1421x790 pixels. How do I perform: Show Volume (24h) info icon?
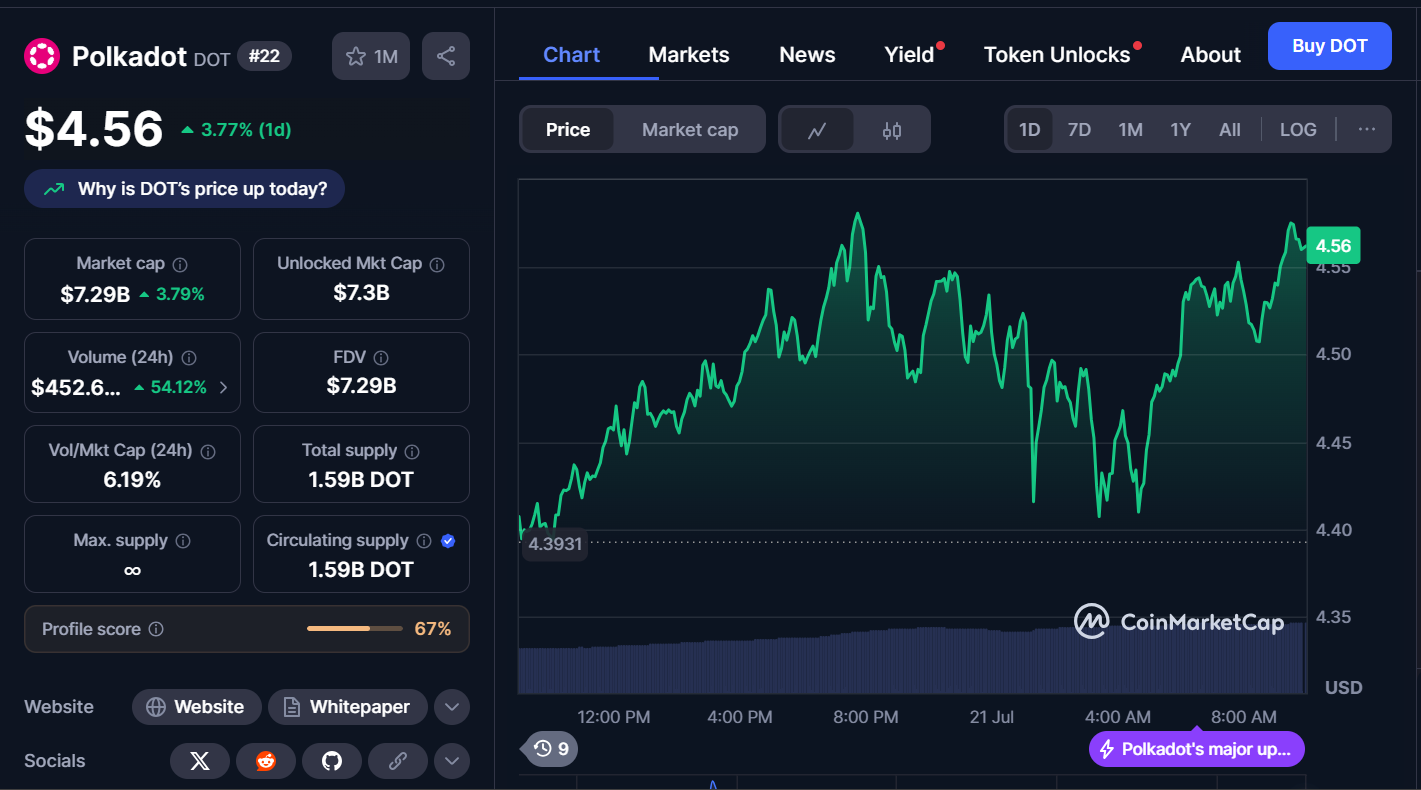click(189, 358)
